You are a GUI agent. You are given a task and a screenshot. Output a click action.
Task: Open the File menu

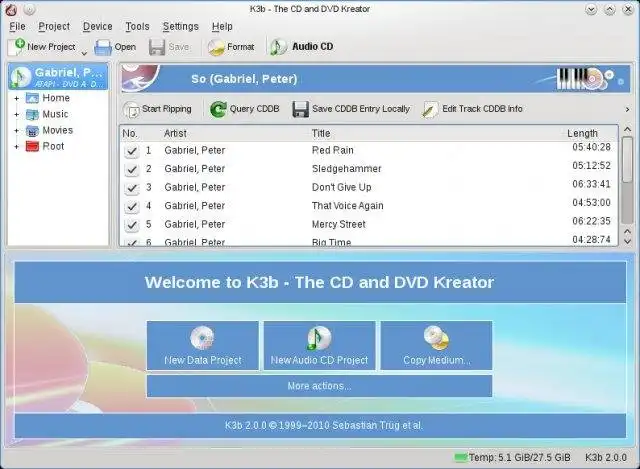pos(17,27)
